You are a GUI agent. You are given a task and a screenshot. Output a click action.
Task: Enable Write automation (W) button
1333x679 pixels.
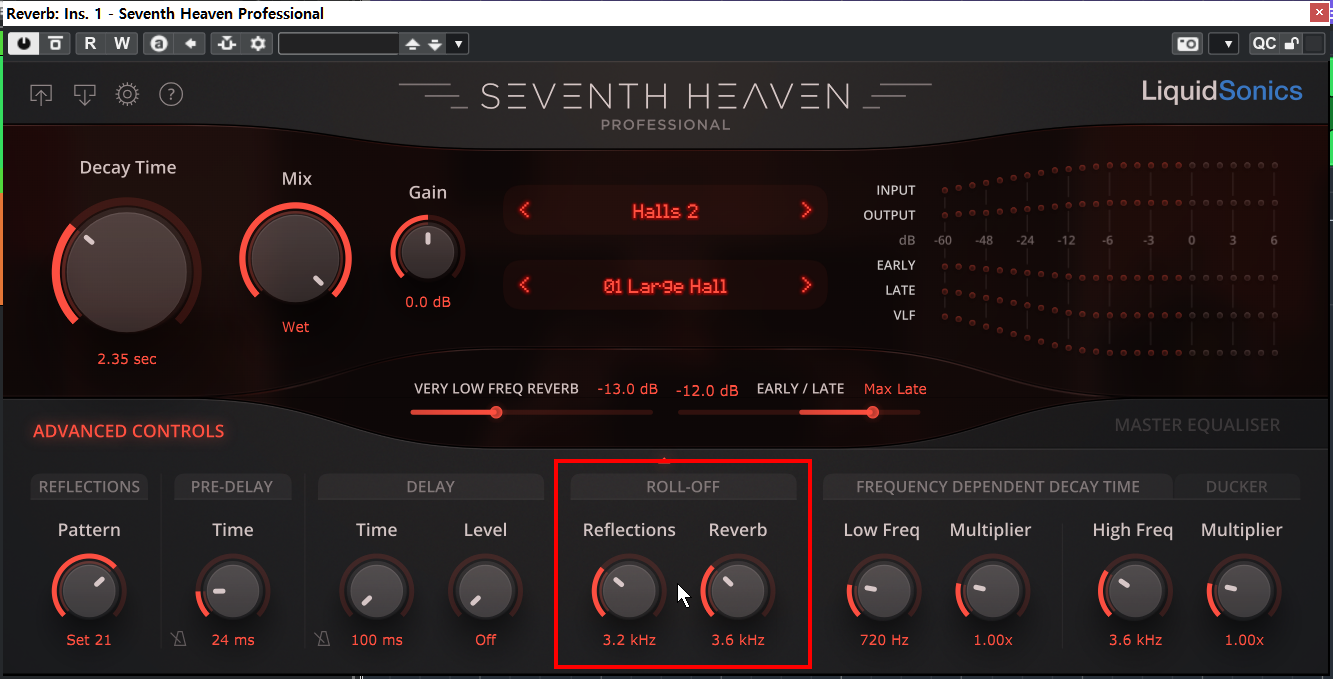click(x=121, y=43)
